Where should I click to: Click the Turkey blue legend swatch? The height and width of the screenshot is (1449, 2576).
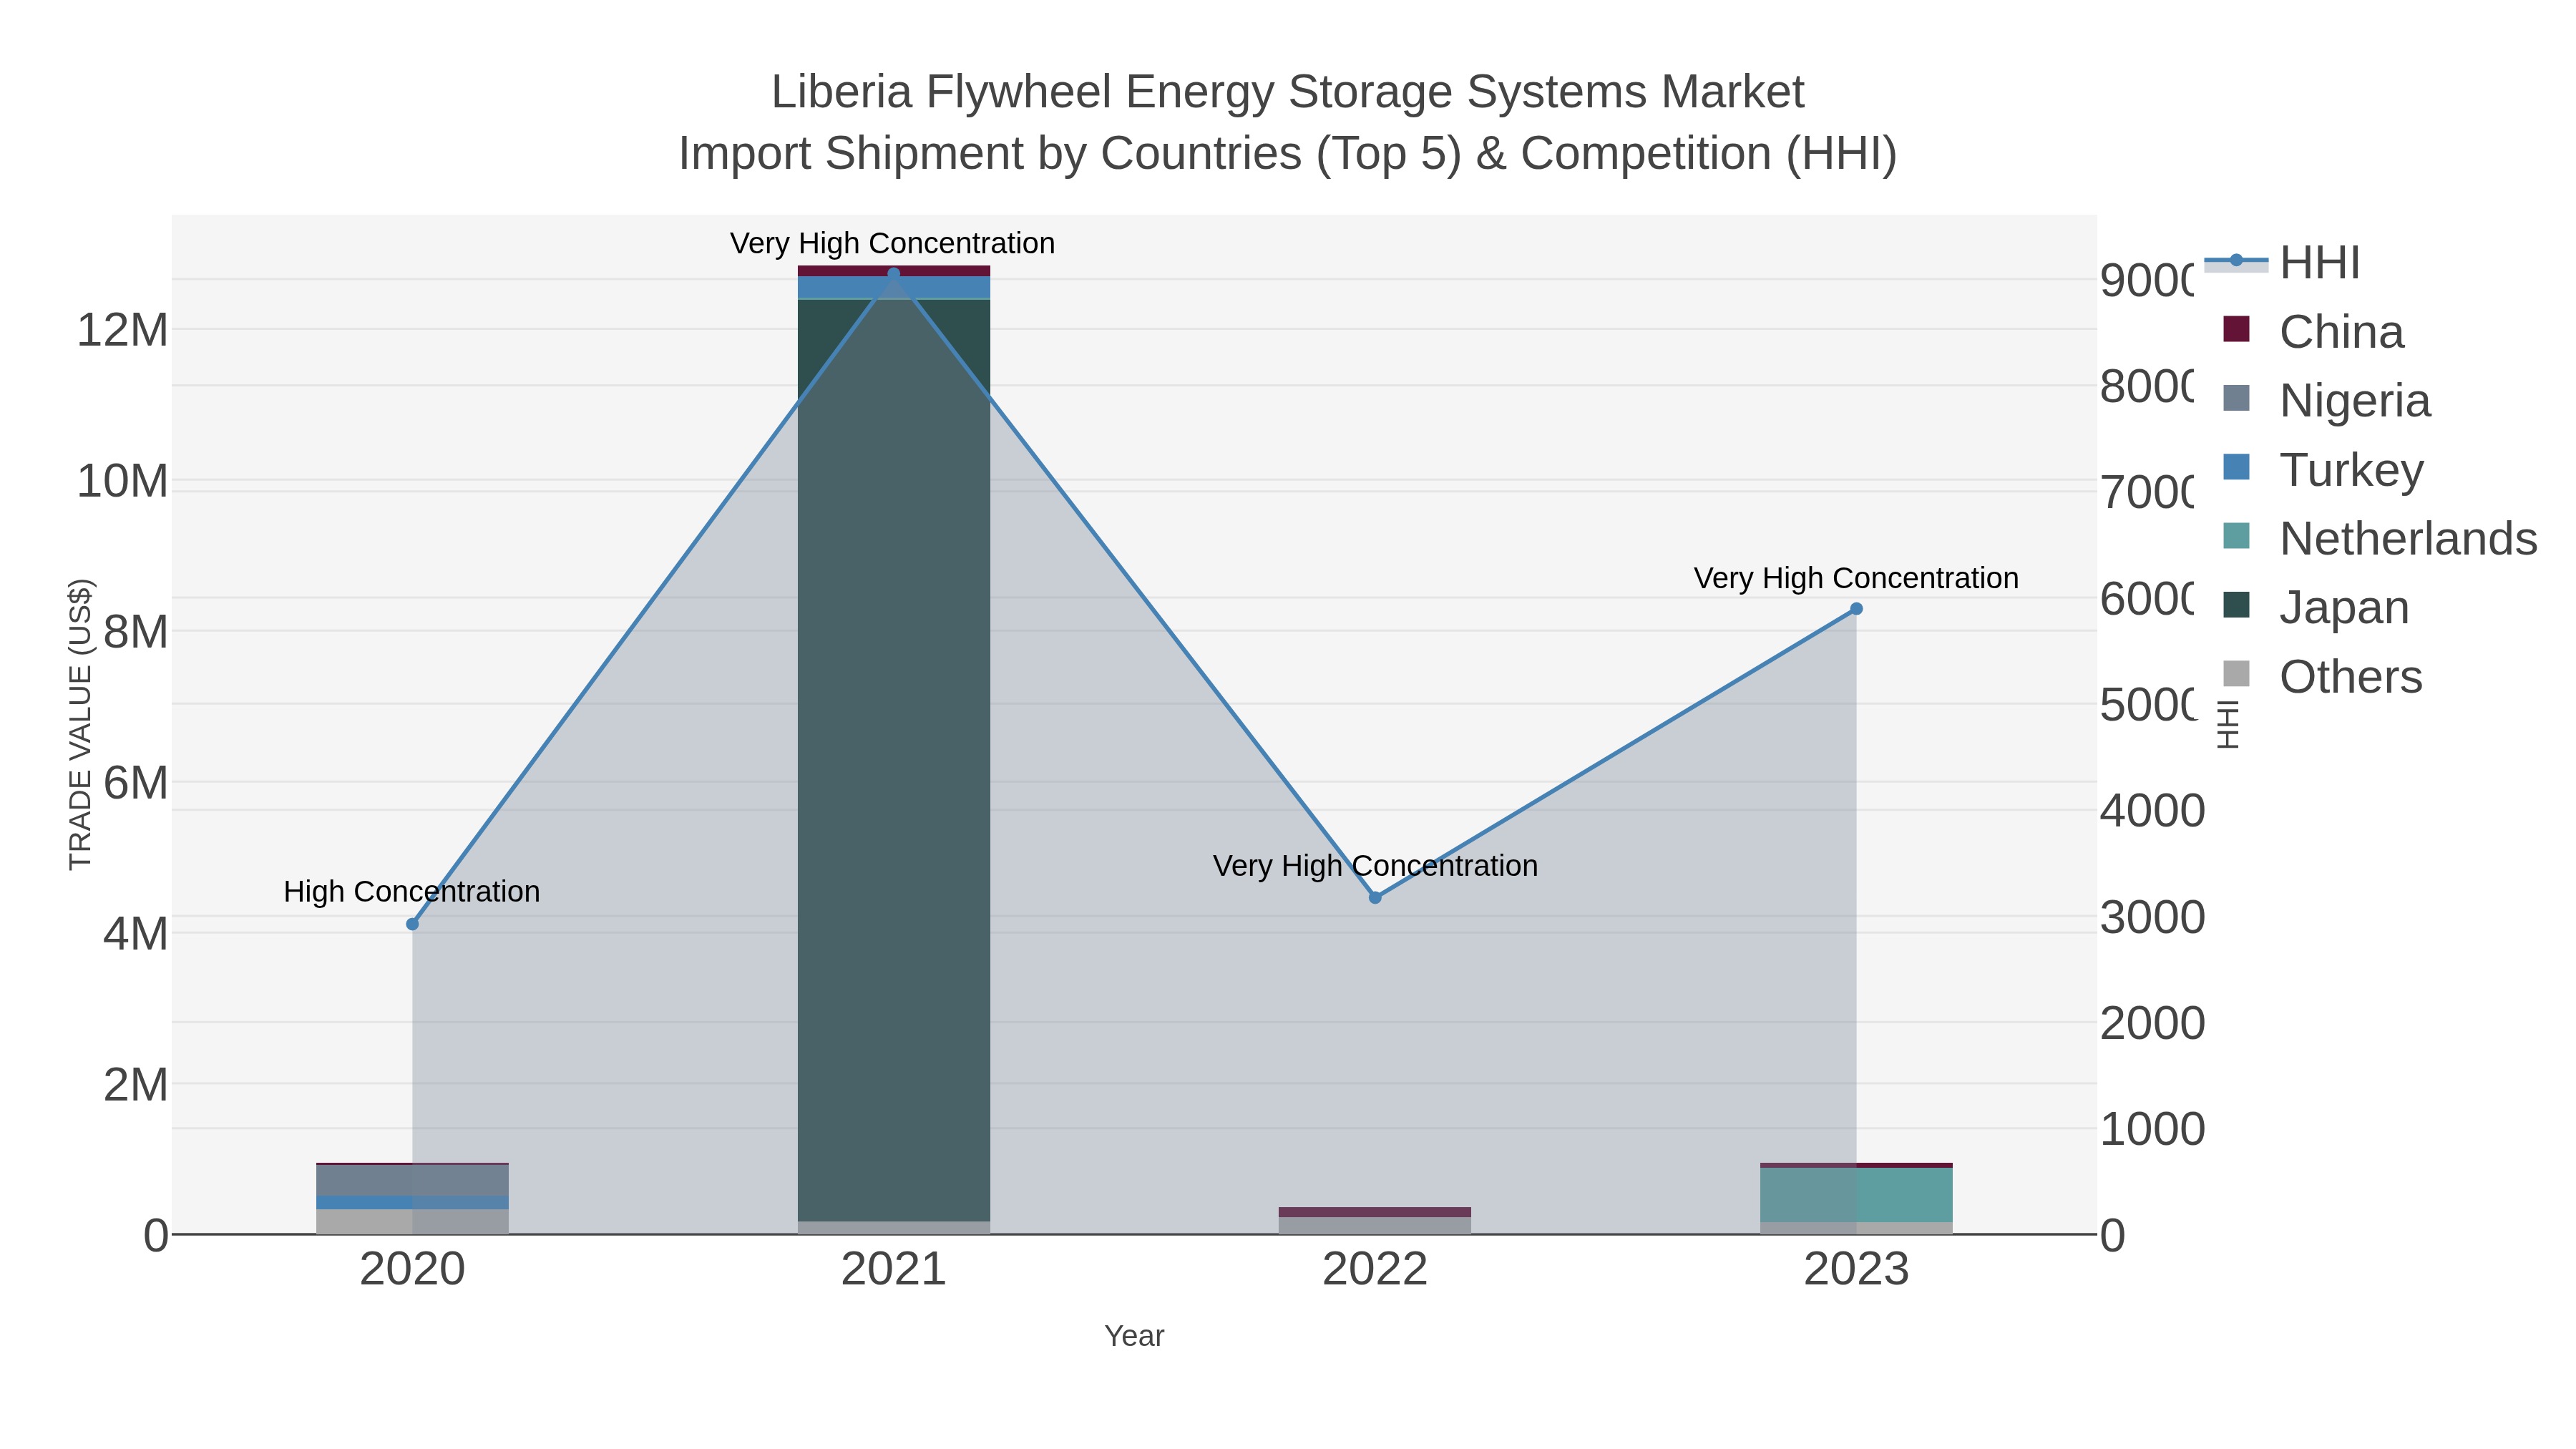pyautogui.click(x=2236, y=467)
